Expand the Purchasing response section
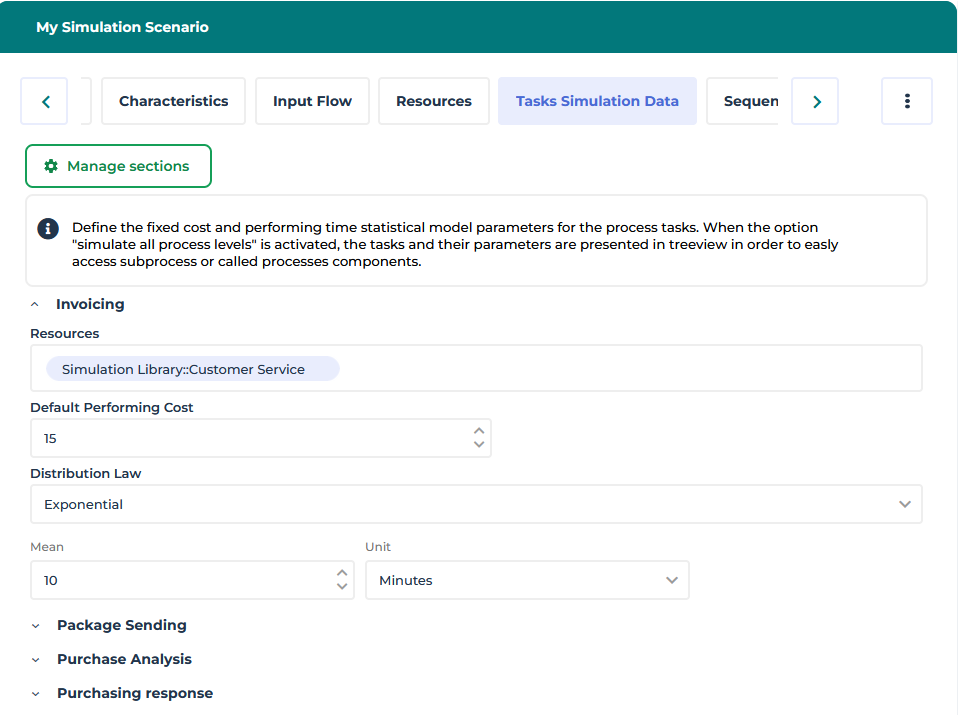958x715 pixels. pos(36,694)
